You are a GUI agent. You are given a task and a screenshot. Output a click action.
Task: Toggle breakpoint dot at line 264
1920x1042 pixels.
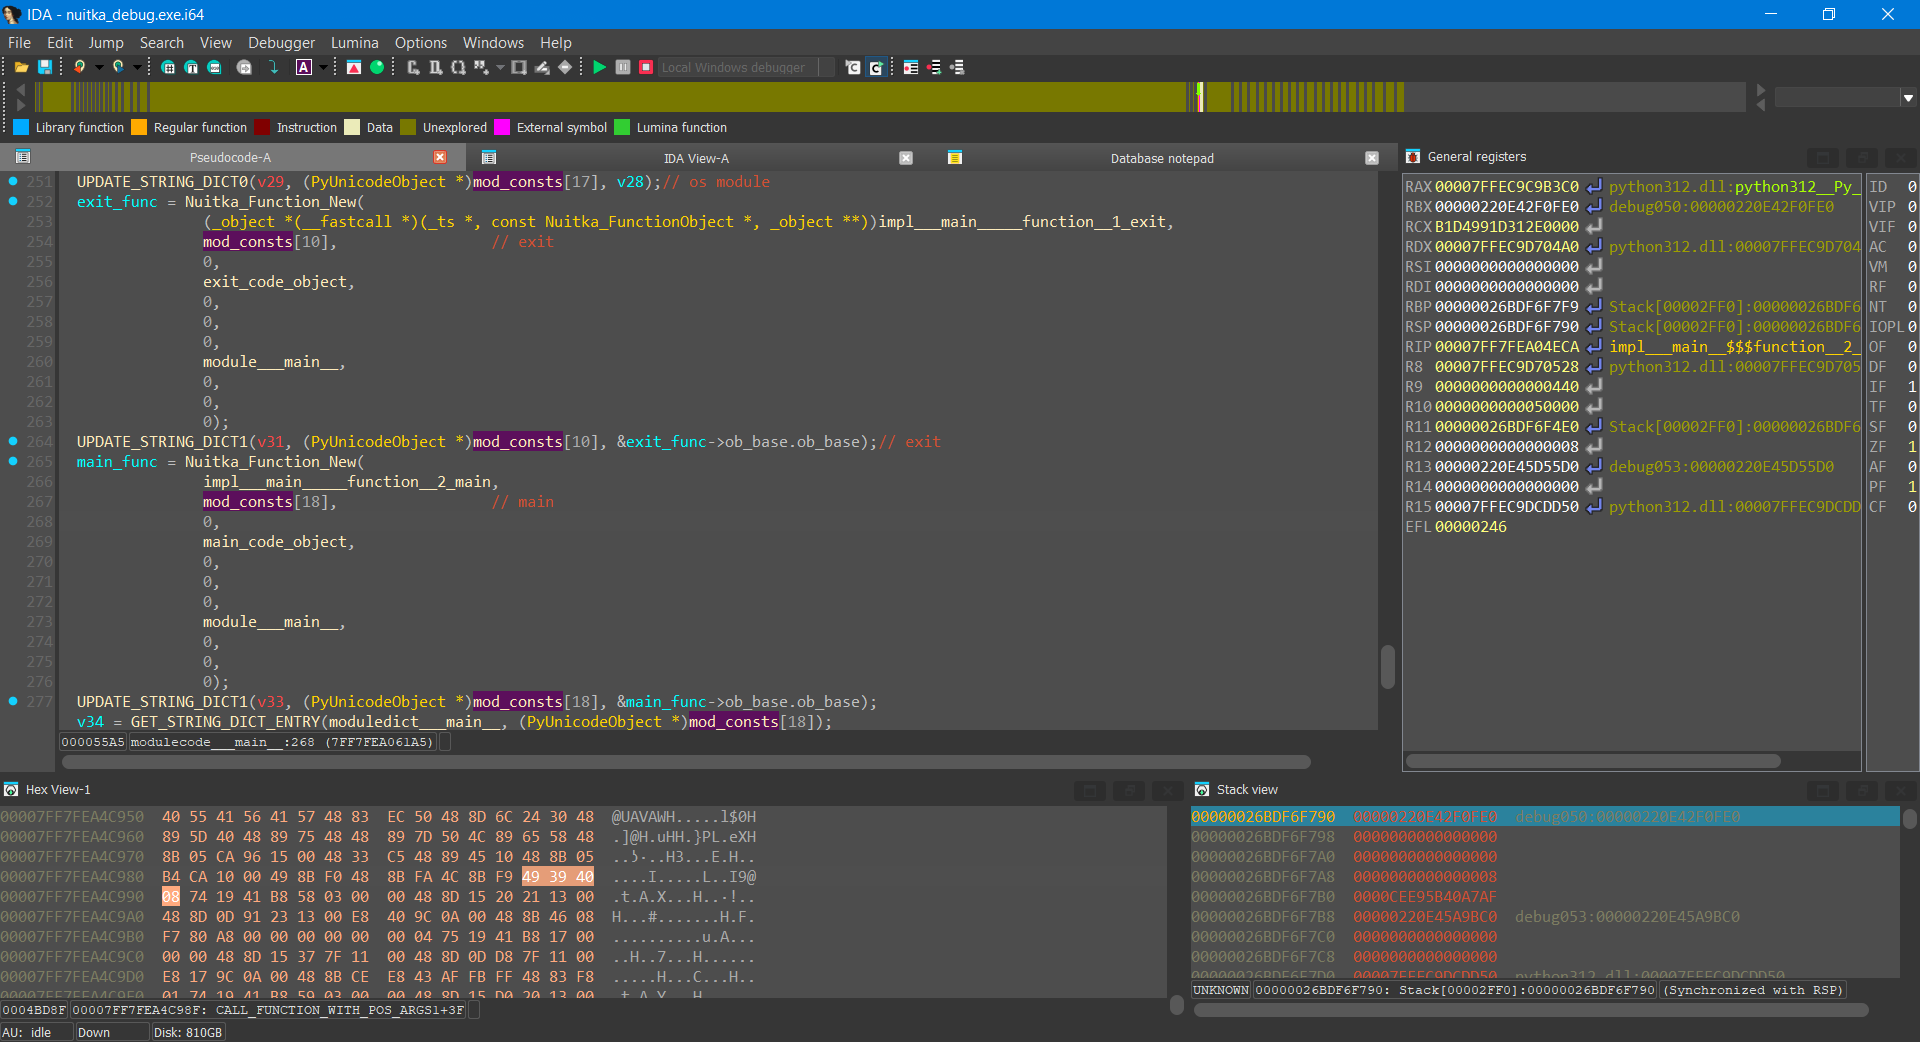click(13, 441)
